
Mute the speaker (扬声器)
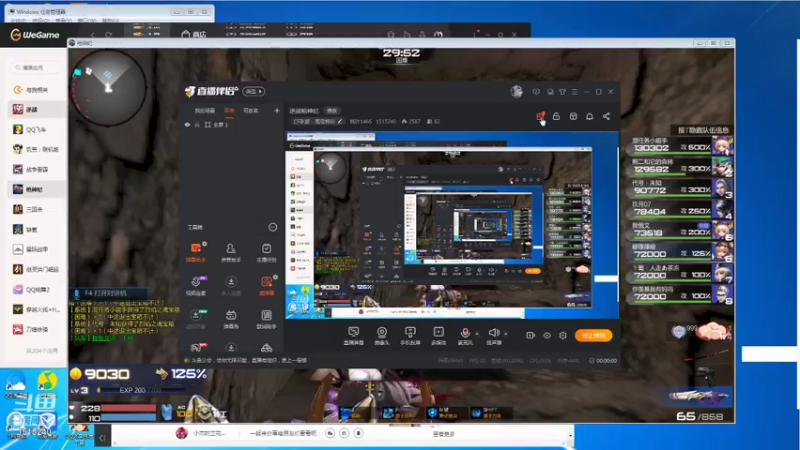(x=493, y=336)
